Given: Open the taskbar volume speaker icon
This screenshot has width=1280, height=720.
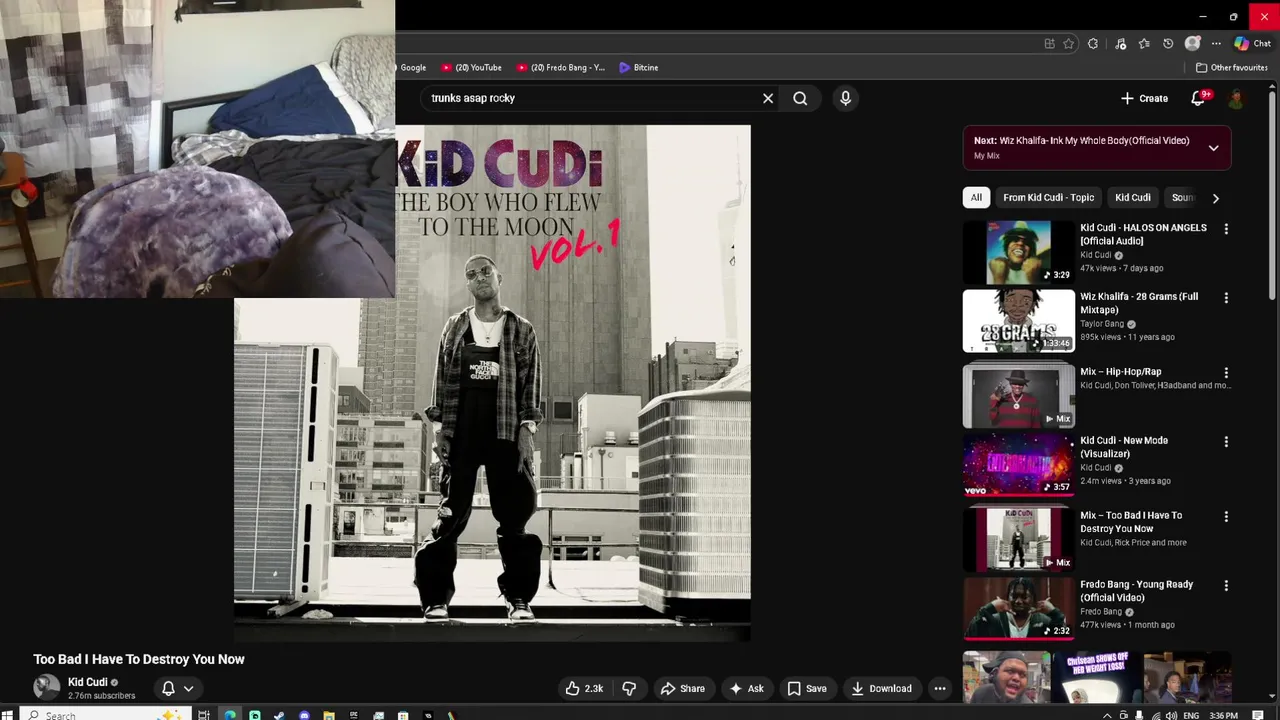Looking at the screenshot, I should [x=1170, y=715].
